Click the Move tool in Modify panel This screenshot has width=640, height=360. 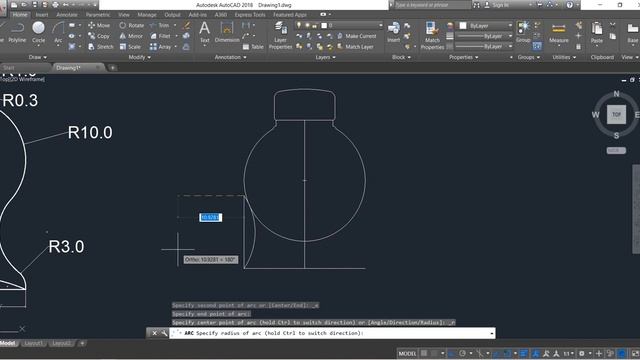[x=99, y=25]
